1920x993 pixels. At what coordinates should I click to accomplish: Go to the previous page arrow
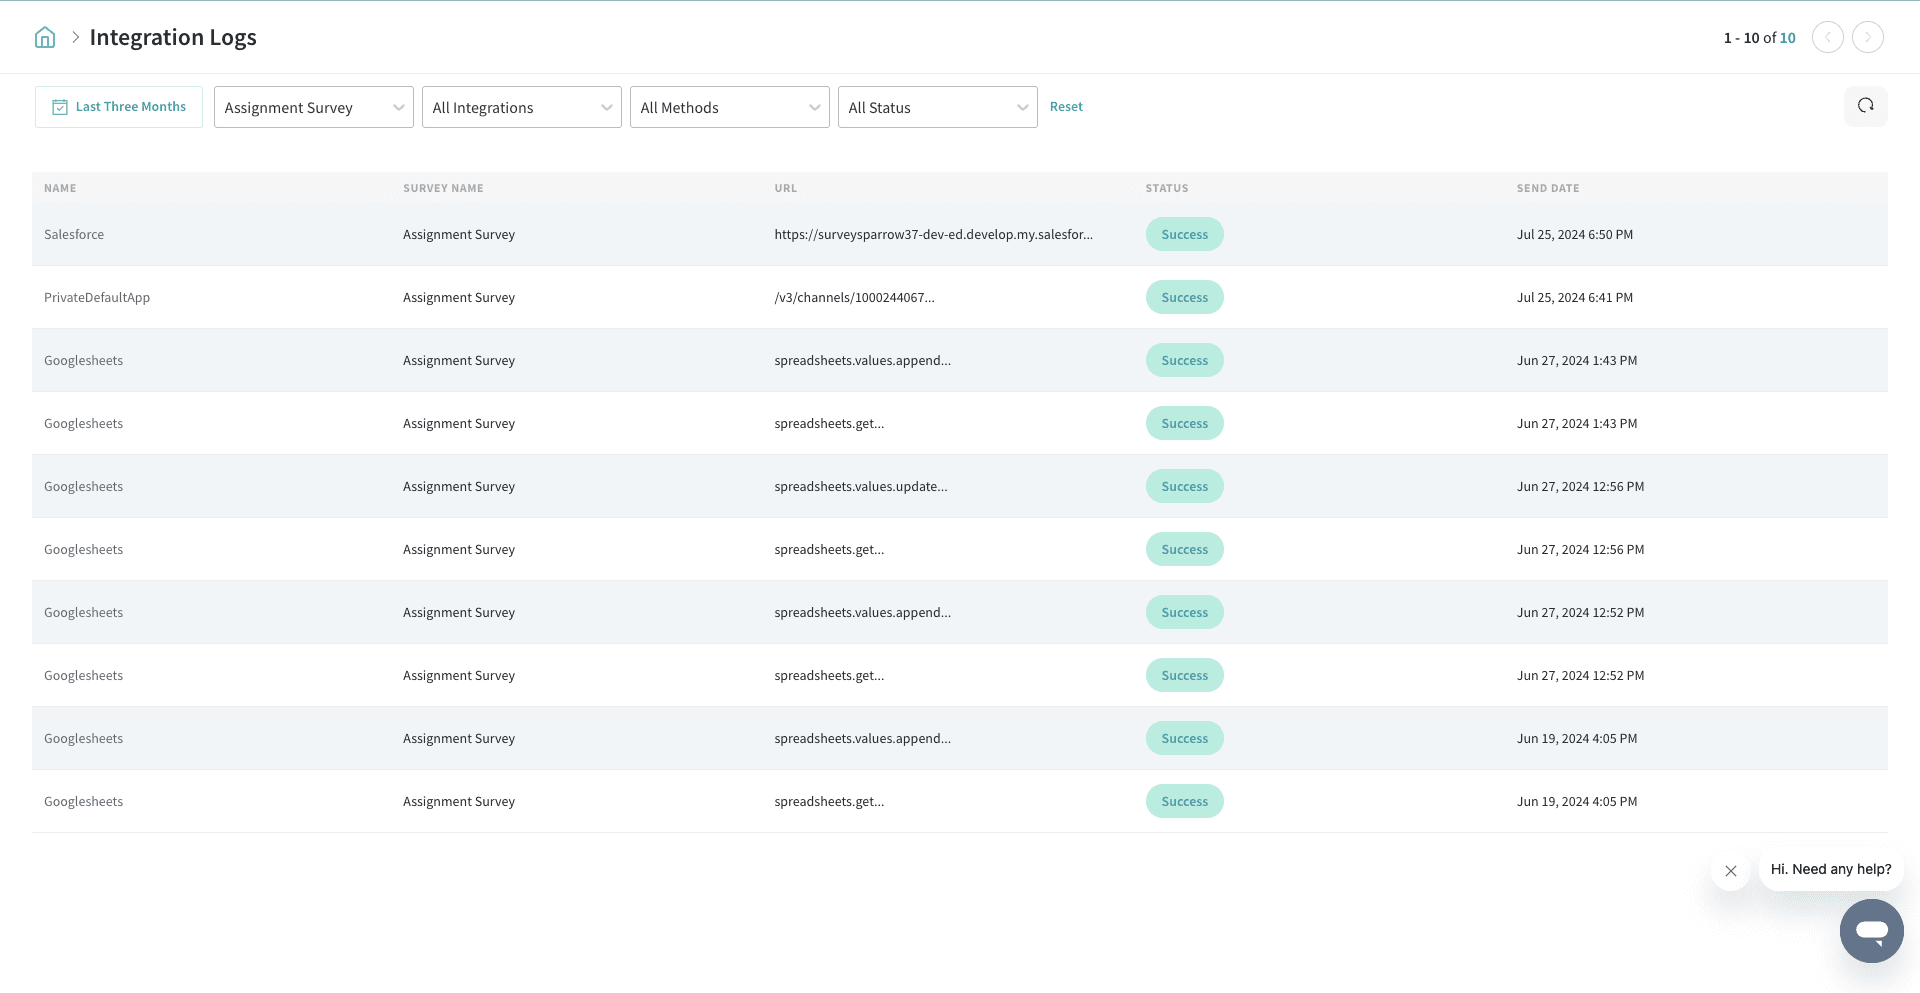1827,38
